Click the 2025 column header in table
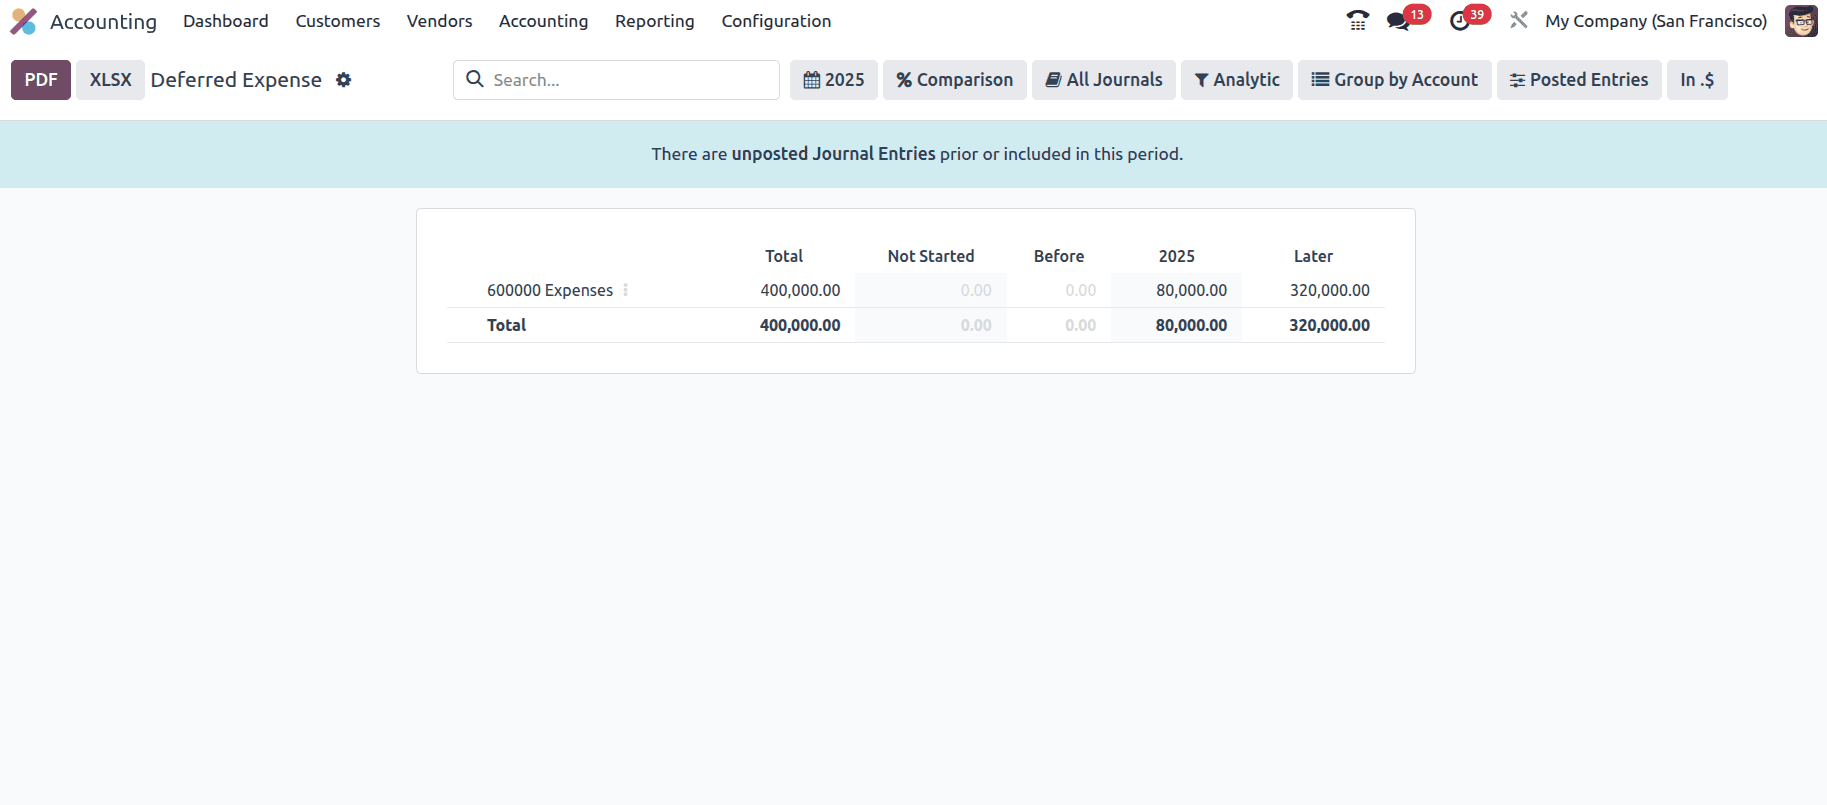 tap(1177, 256)
